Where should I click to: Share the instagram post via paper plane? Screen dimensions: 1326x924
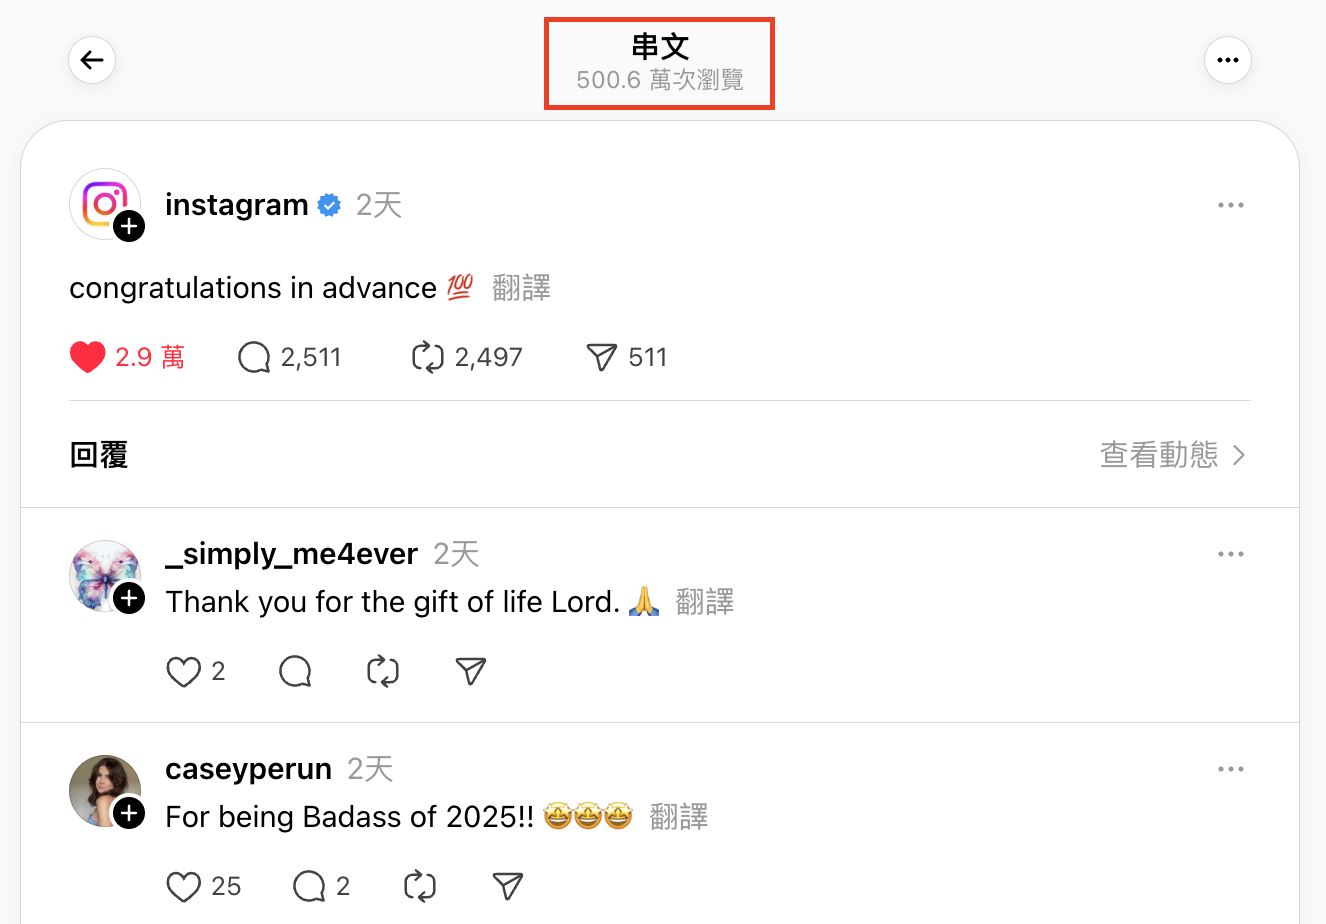(601, 357)
